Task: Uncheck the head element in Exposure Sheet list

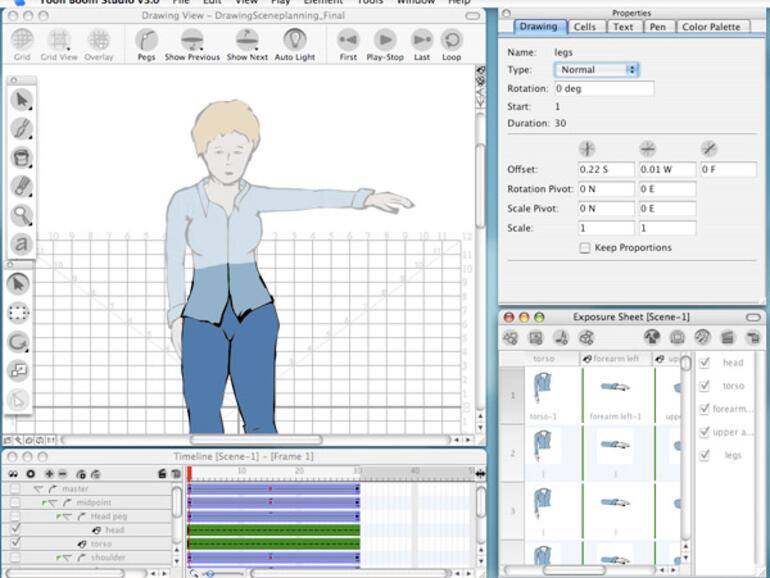Action: (705, 363)
